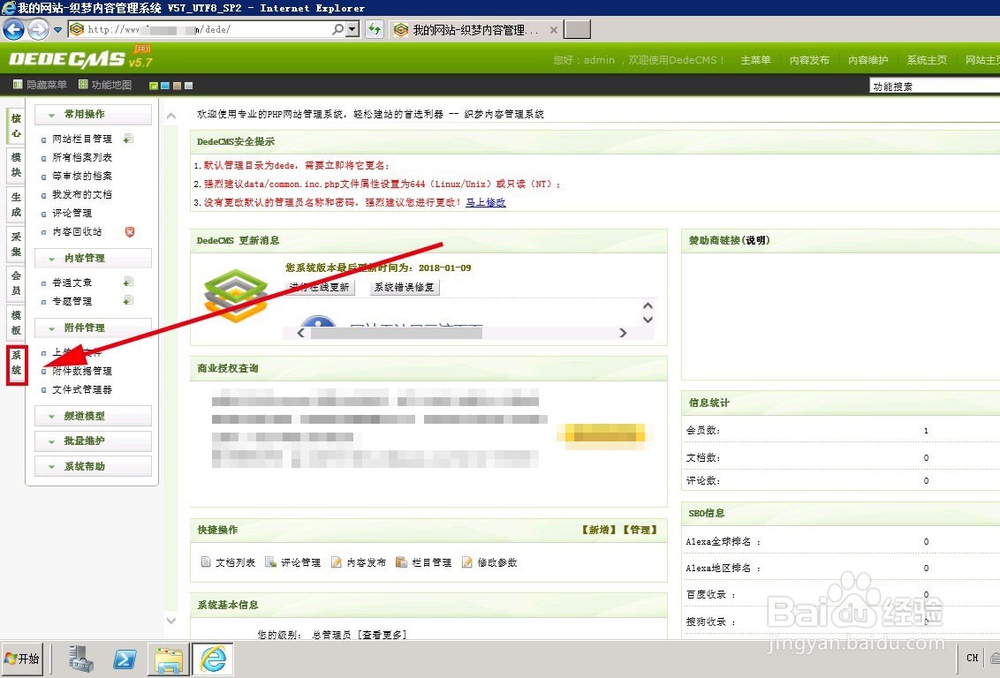The height and width of the screenshot is (678, 1000).
Task: Open 网站栏目管理 in sidebar
Action: [82, 139]
